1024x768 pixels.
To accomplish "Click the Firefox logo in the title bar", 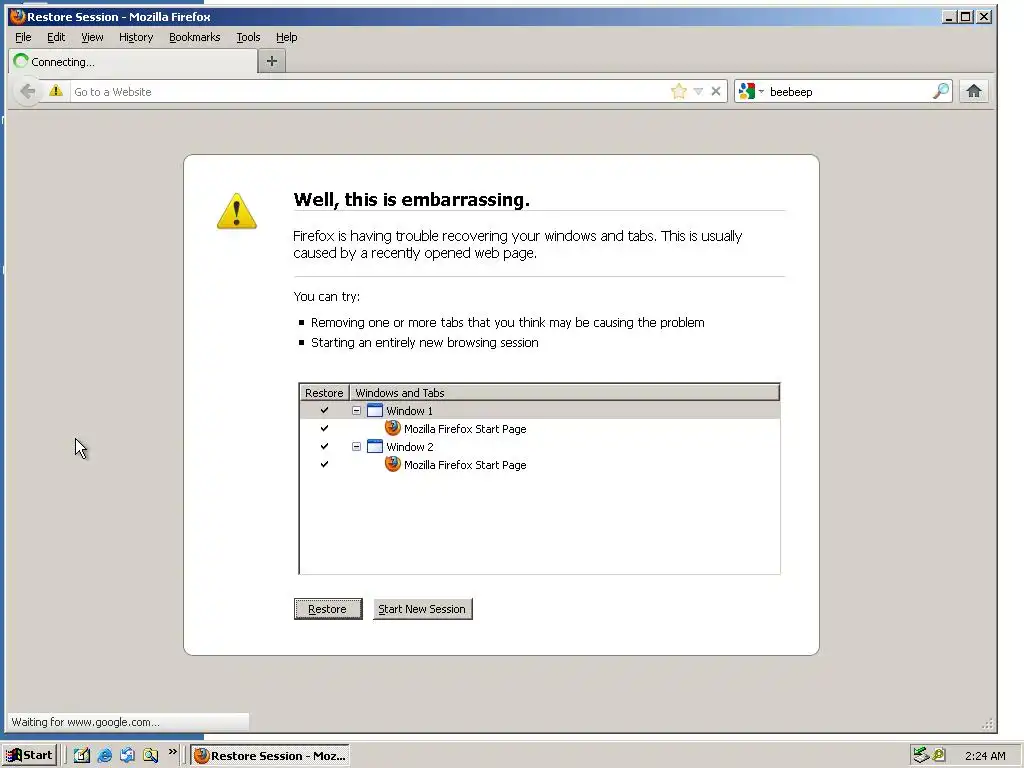I will 18,16.
